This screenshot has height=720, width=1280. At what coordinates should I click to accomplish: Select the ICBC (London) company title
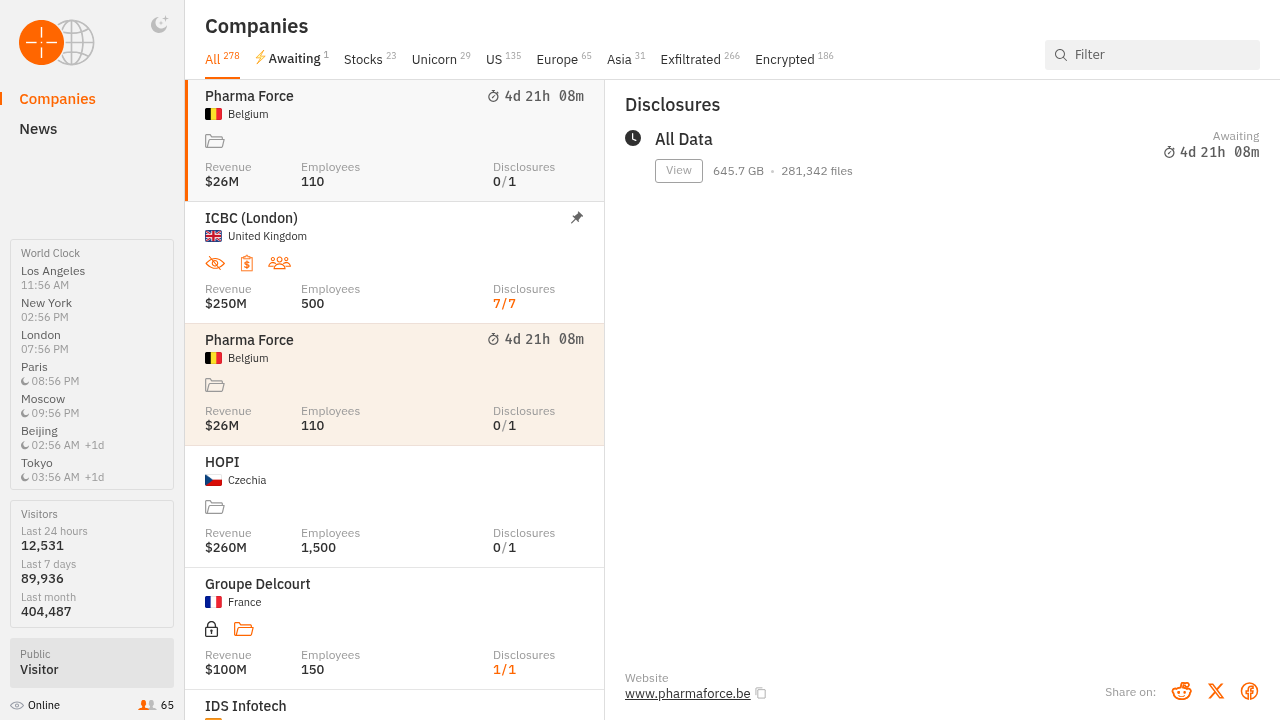251,218
